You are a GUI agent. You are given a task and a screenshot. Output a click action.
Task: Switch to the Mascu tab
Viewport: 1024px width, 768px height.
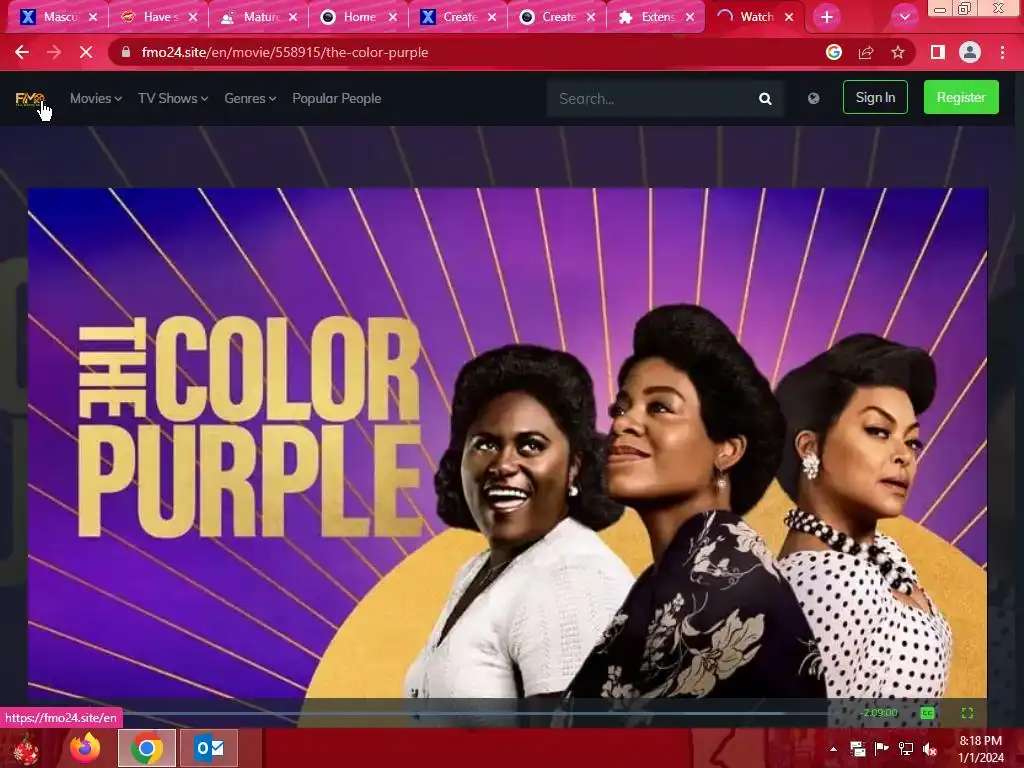click(x=59, y=17)
